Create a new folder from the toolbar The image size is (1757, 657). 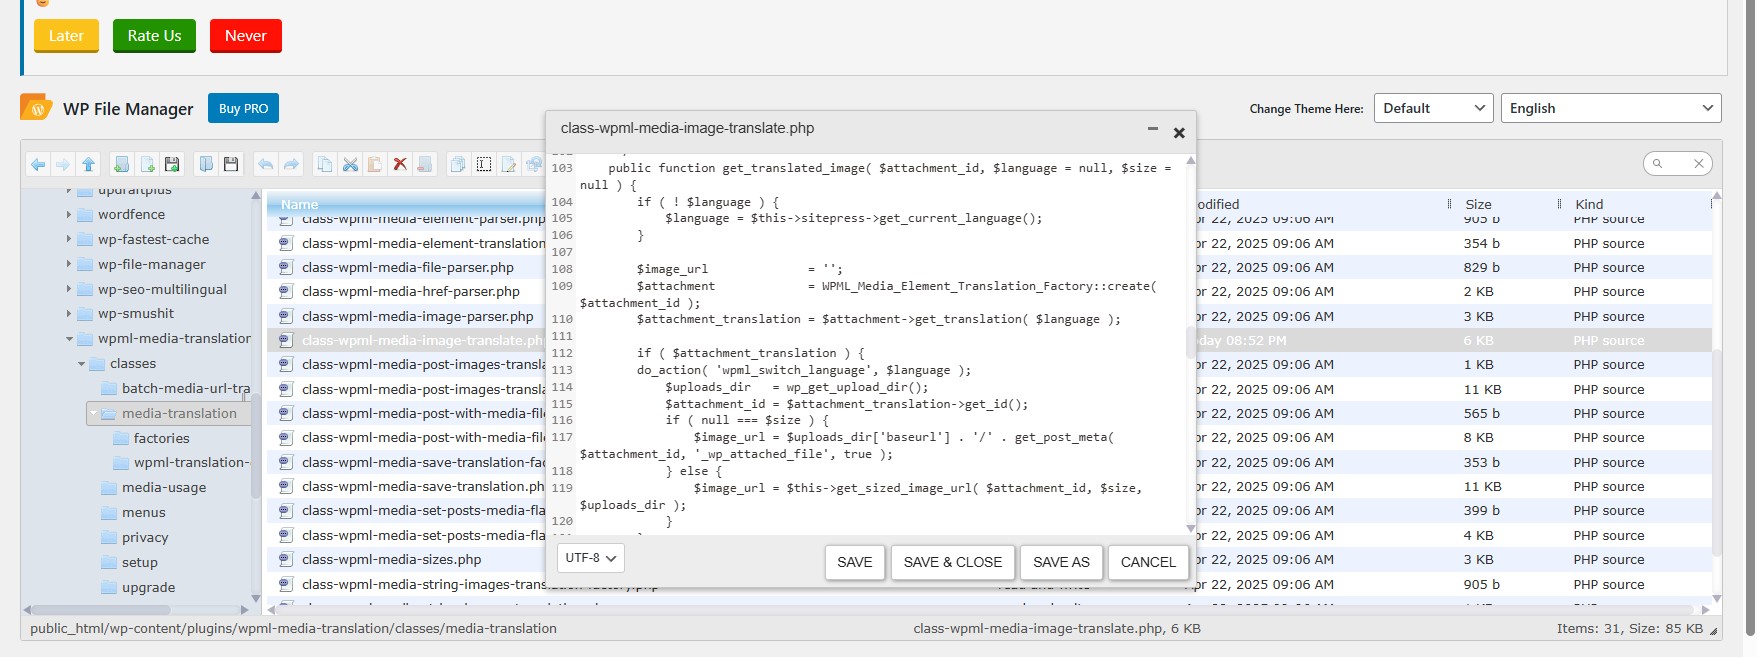click(122, 164)
